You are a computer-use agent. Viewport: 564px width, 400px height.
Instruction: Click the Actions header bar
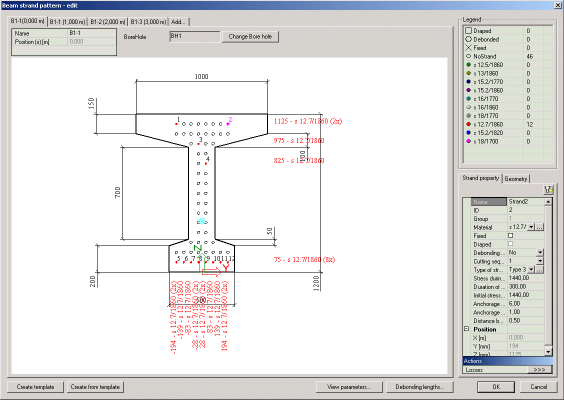[508, 361]
